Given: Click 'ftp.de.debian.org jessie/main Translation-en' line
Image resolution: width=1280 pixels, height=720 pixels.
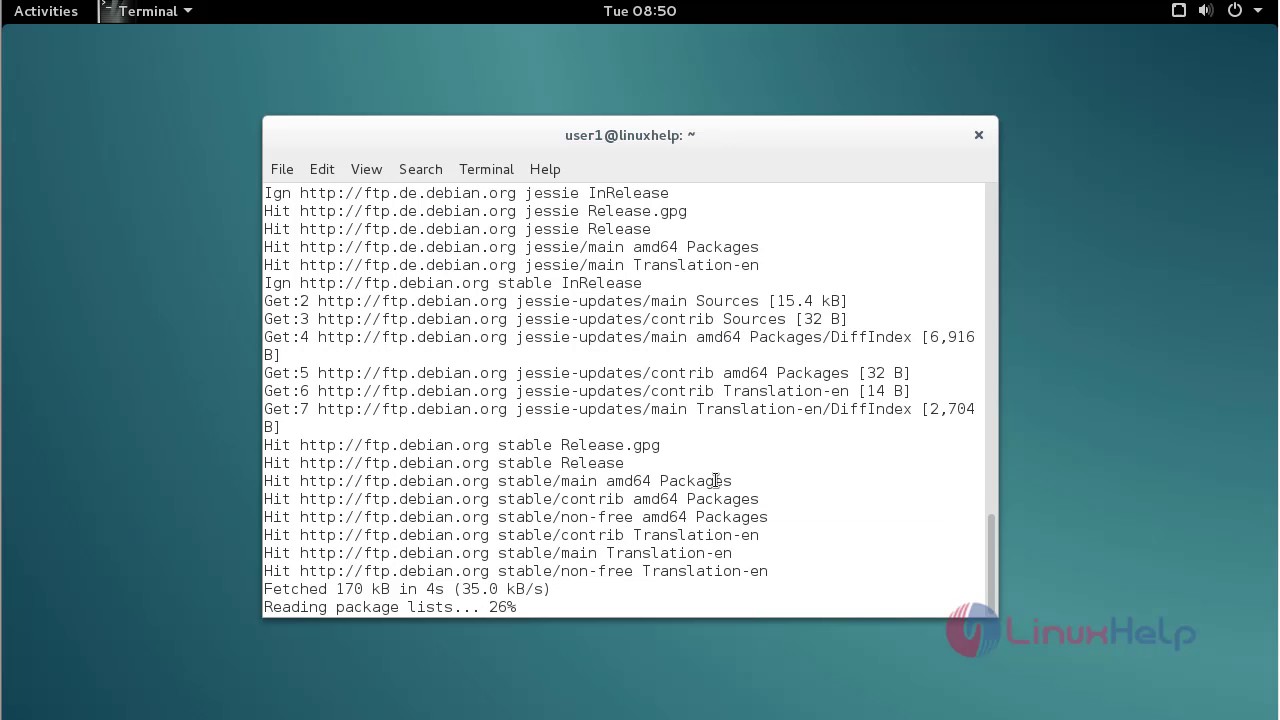Looking at the screenshot, I should 511,265.
